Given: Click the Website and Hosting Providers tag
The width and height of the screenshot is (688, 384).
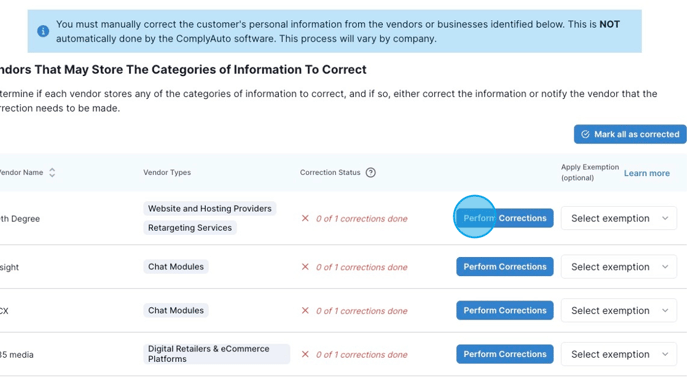Looking at the screenshot, I should coord(210,208).
